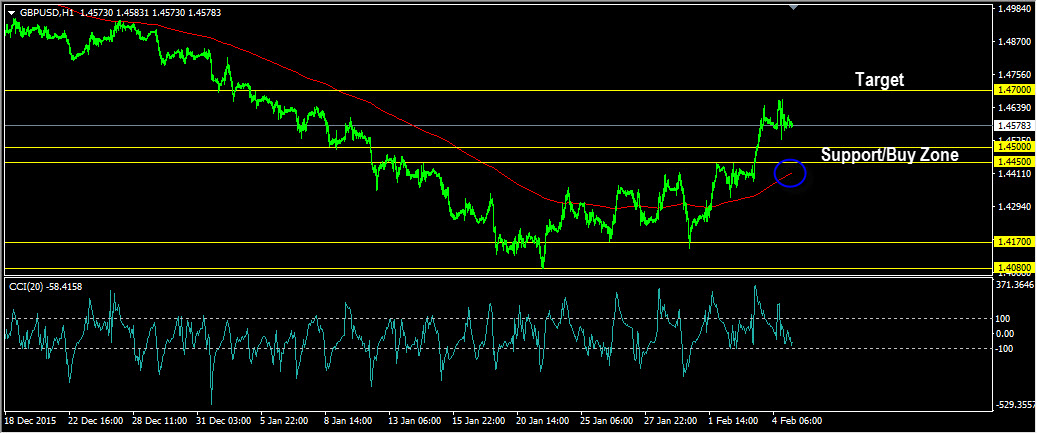Viewport: 1037px width, 434px height.
Task: Click the 1.48700 price scale value
Action: coord(1015,42)
